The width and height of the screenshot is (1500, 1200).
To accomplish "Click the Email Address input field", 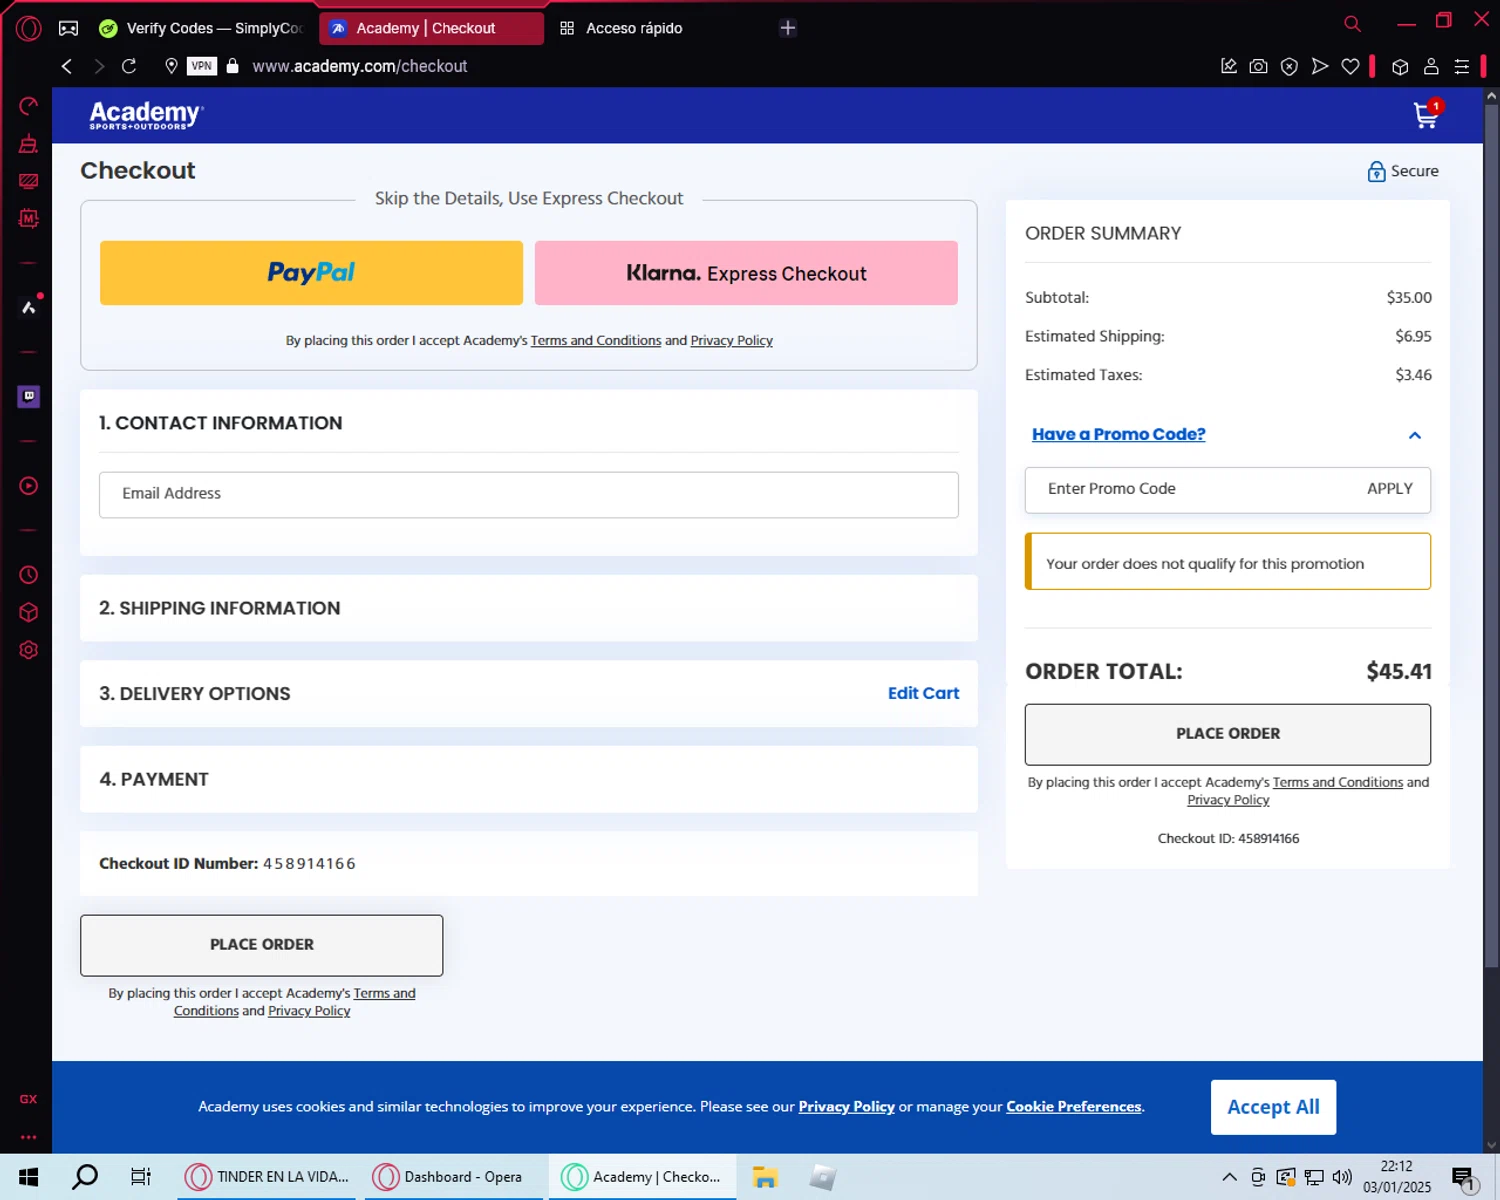I will click(x=528, y=494).
